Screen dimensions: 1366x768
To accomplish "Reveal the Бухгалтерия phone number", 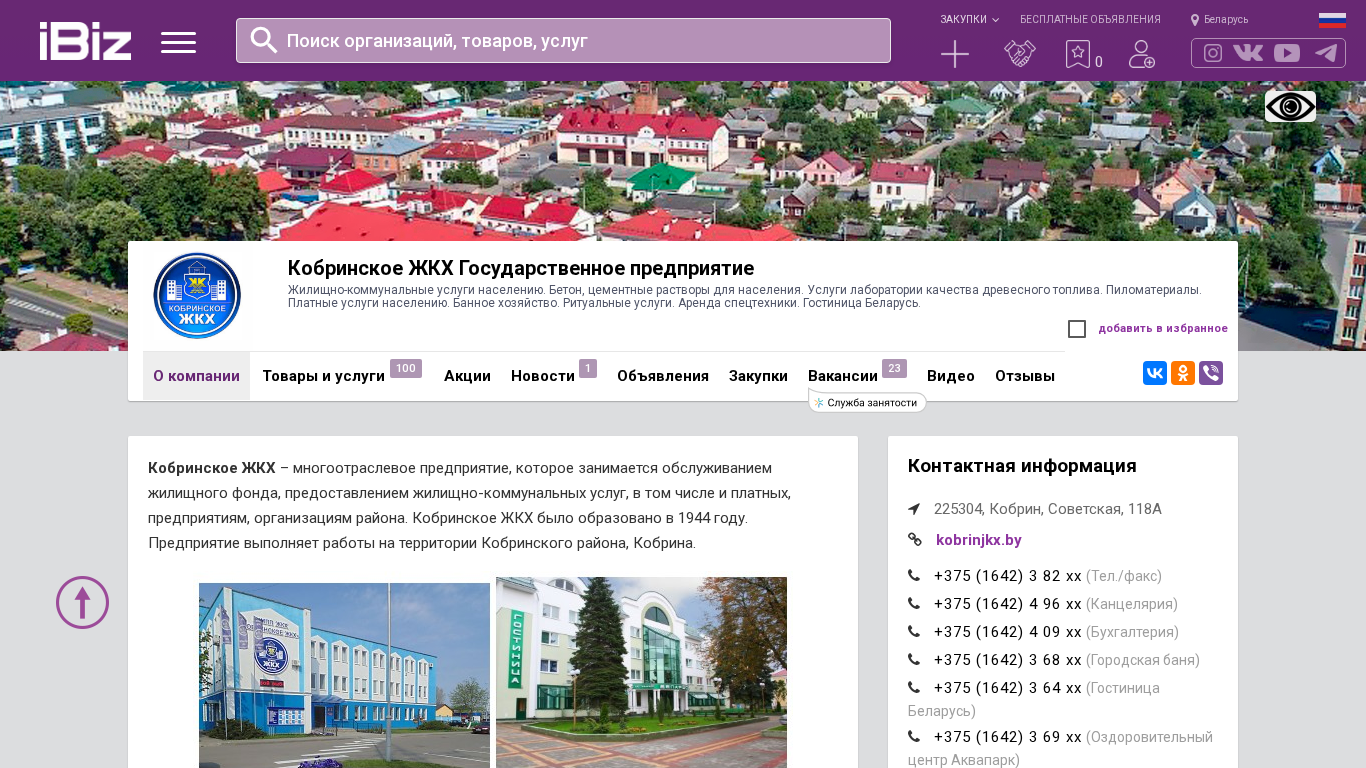I will click(1008, 632).
